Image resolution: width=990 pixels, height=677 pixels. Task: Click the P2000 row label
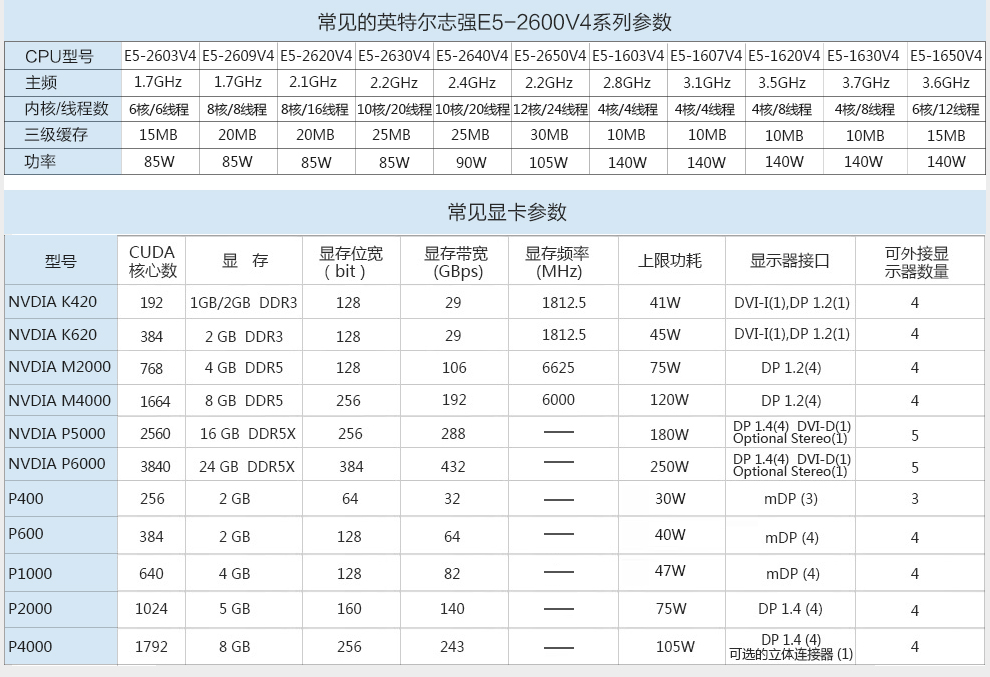[30, 609]
